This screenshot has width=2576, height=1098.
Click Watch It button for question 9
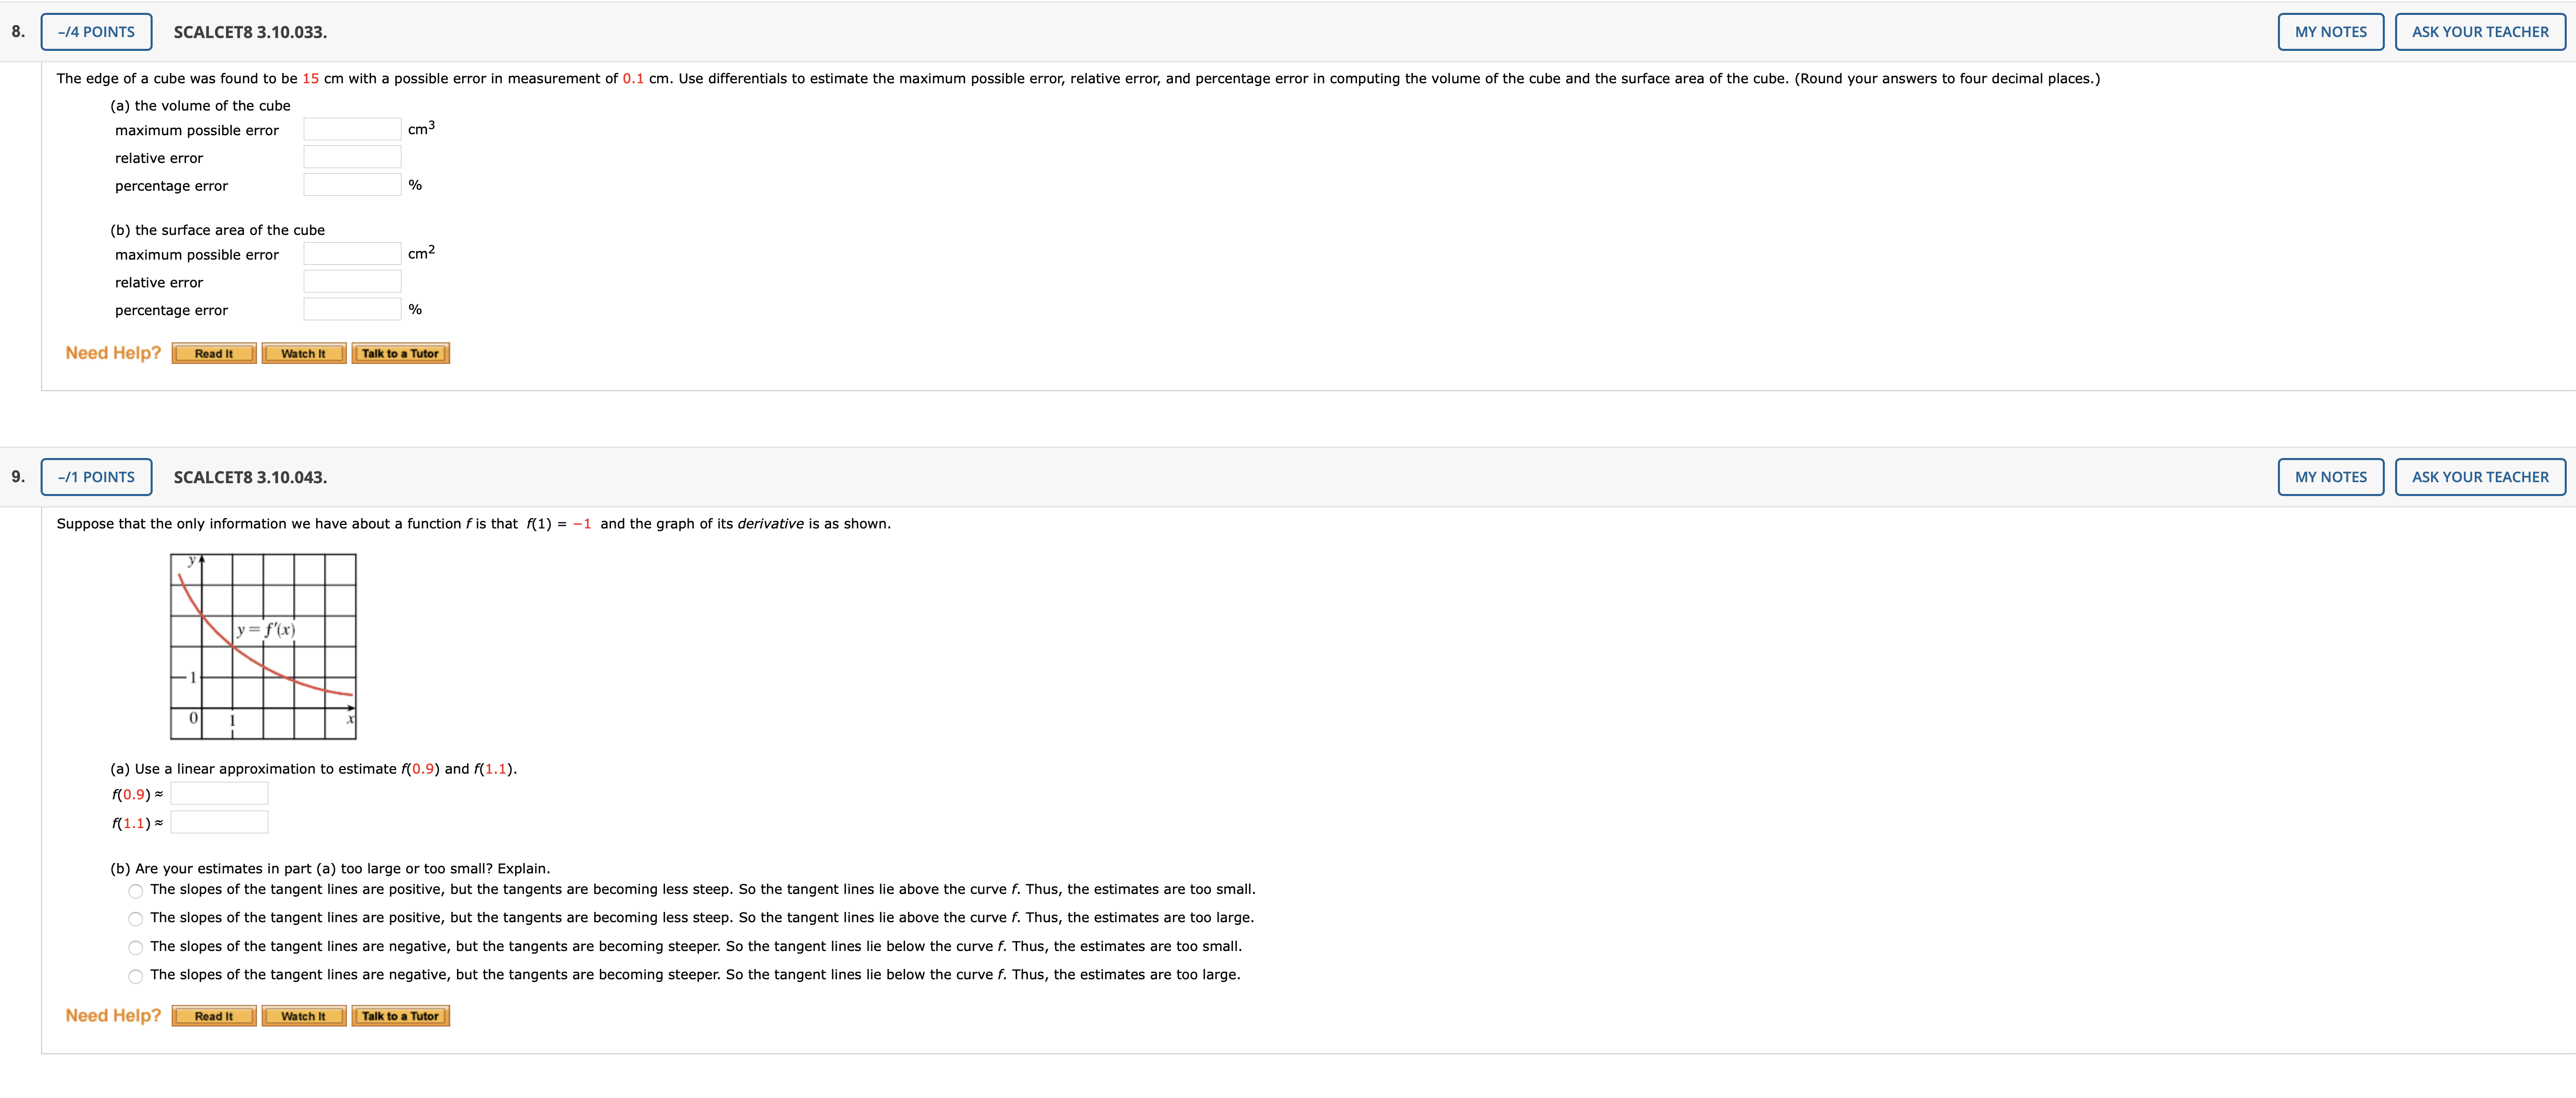pyautogui.click(x=303, y=1016)
